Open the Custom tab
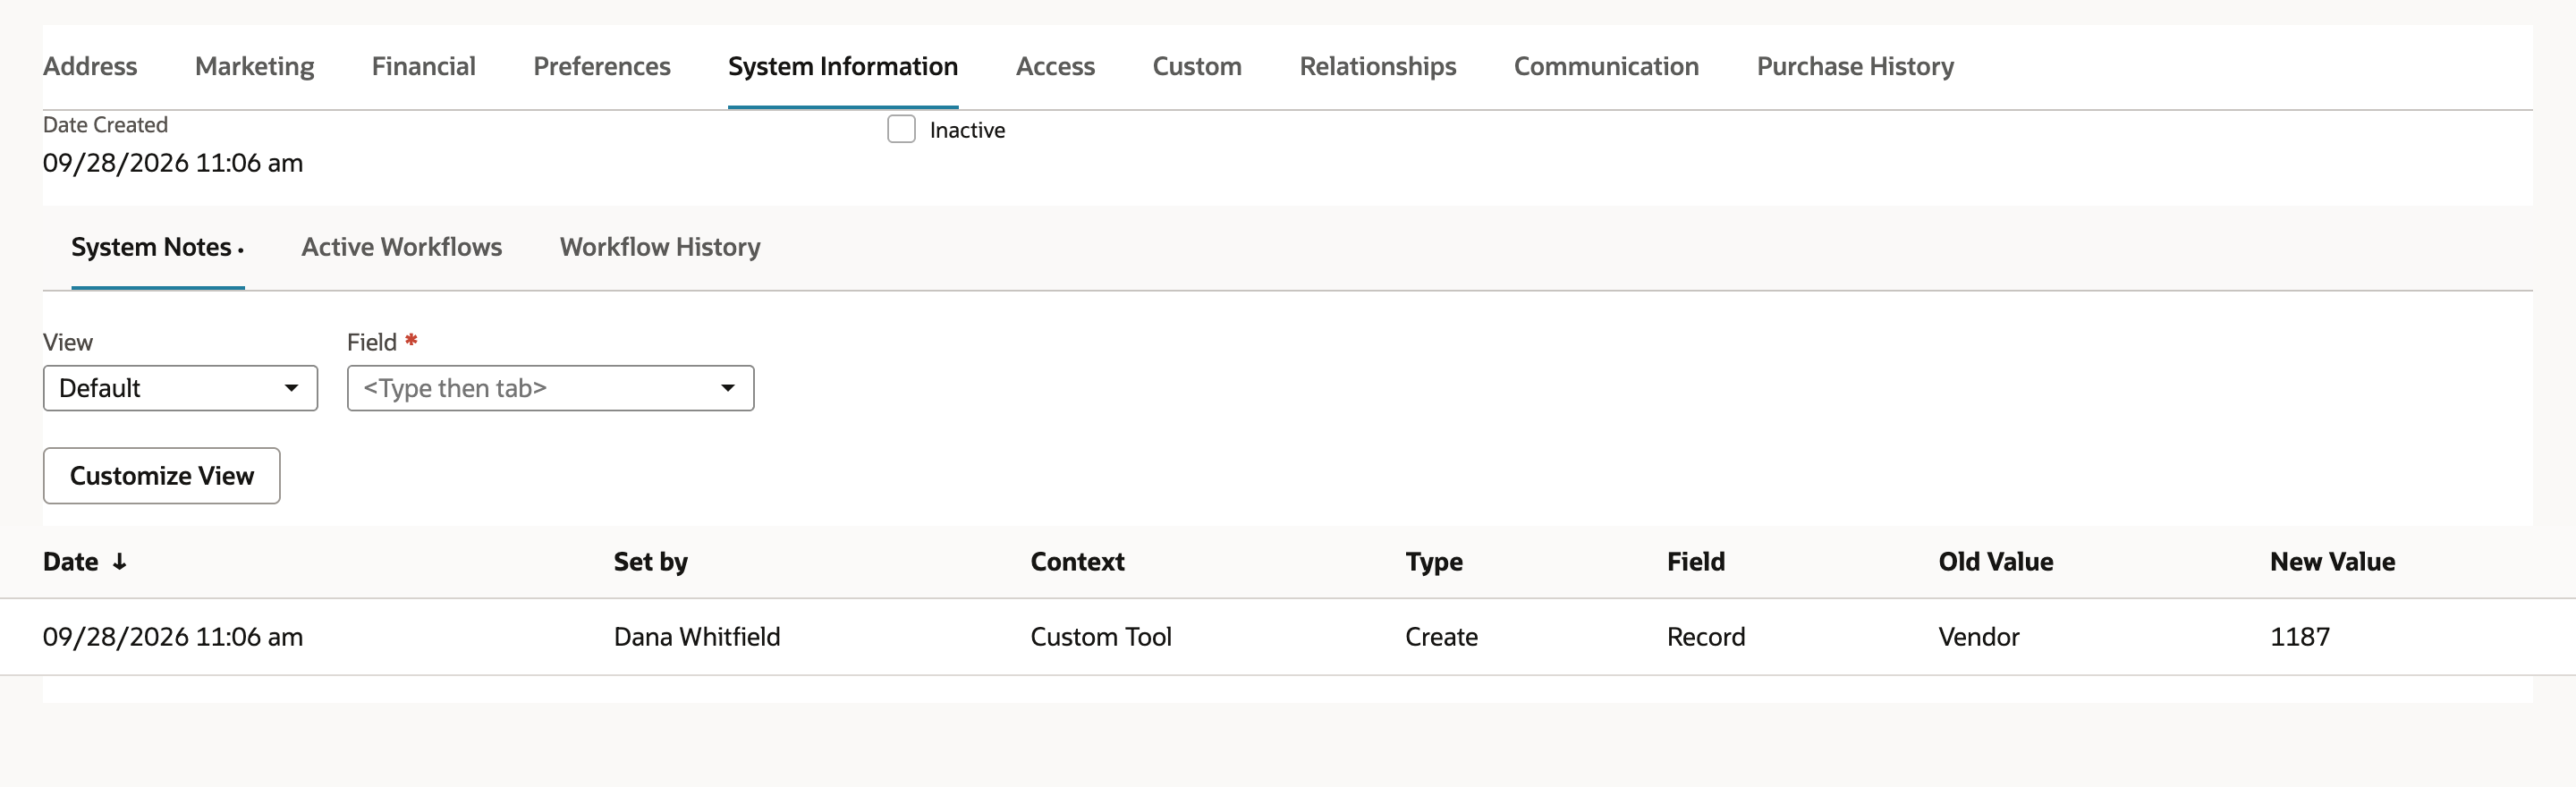Screen dimensions: 2576x787 [1197, 66]
